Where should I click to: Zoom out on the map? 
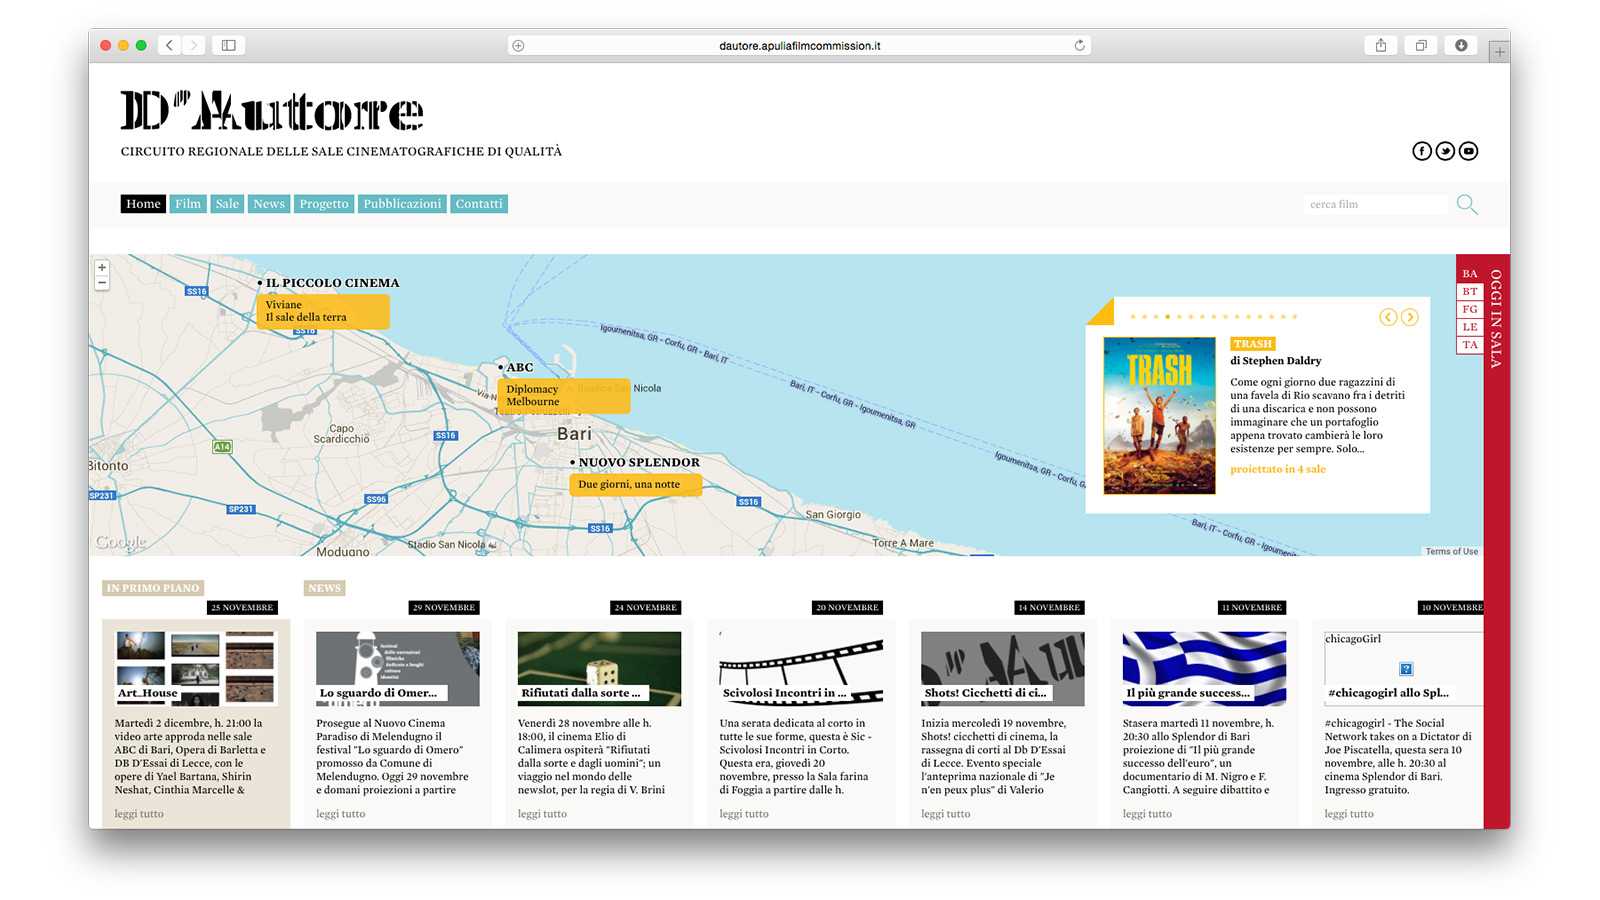(x=102, y=283)
